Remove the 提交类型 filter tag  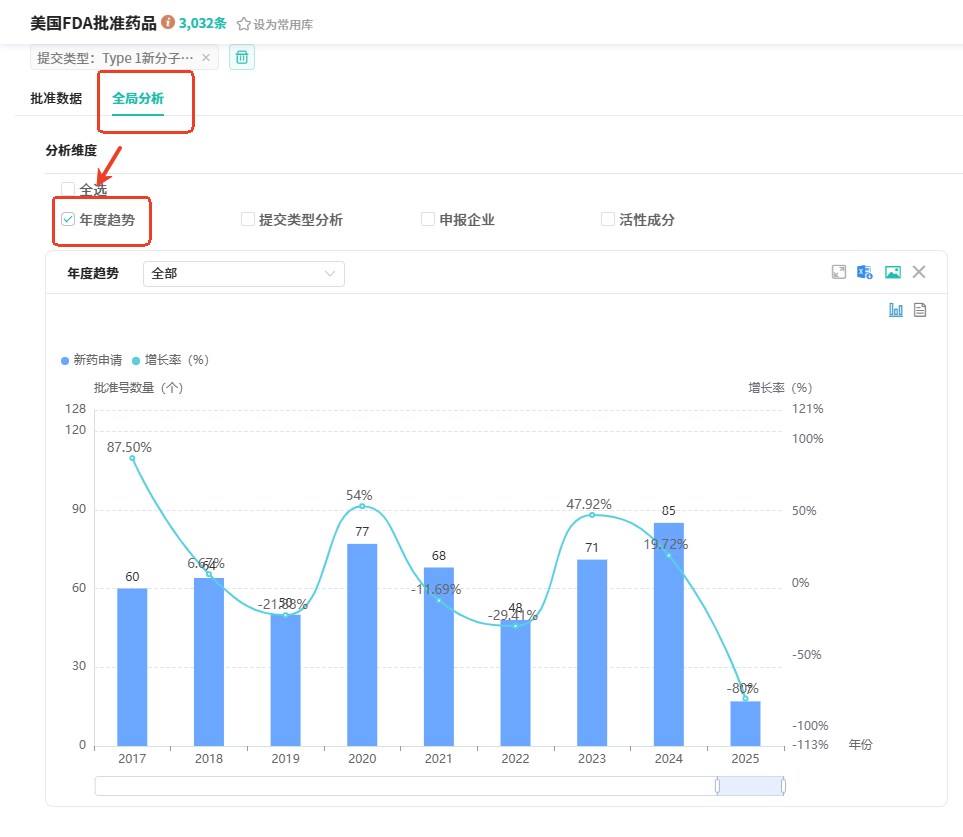coord(206,58)
